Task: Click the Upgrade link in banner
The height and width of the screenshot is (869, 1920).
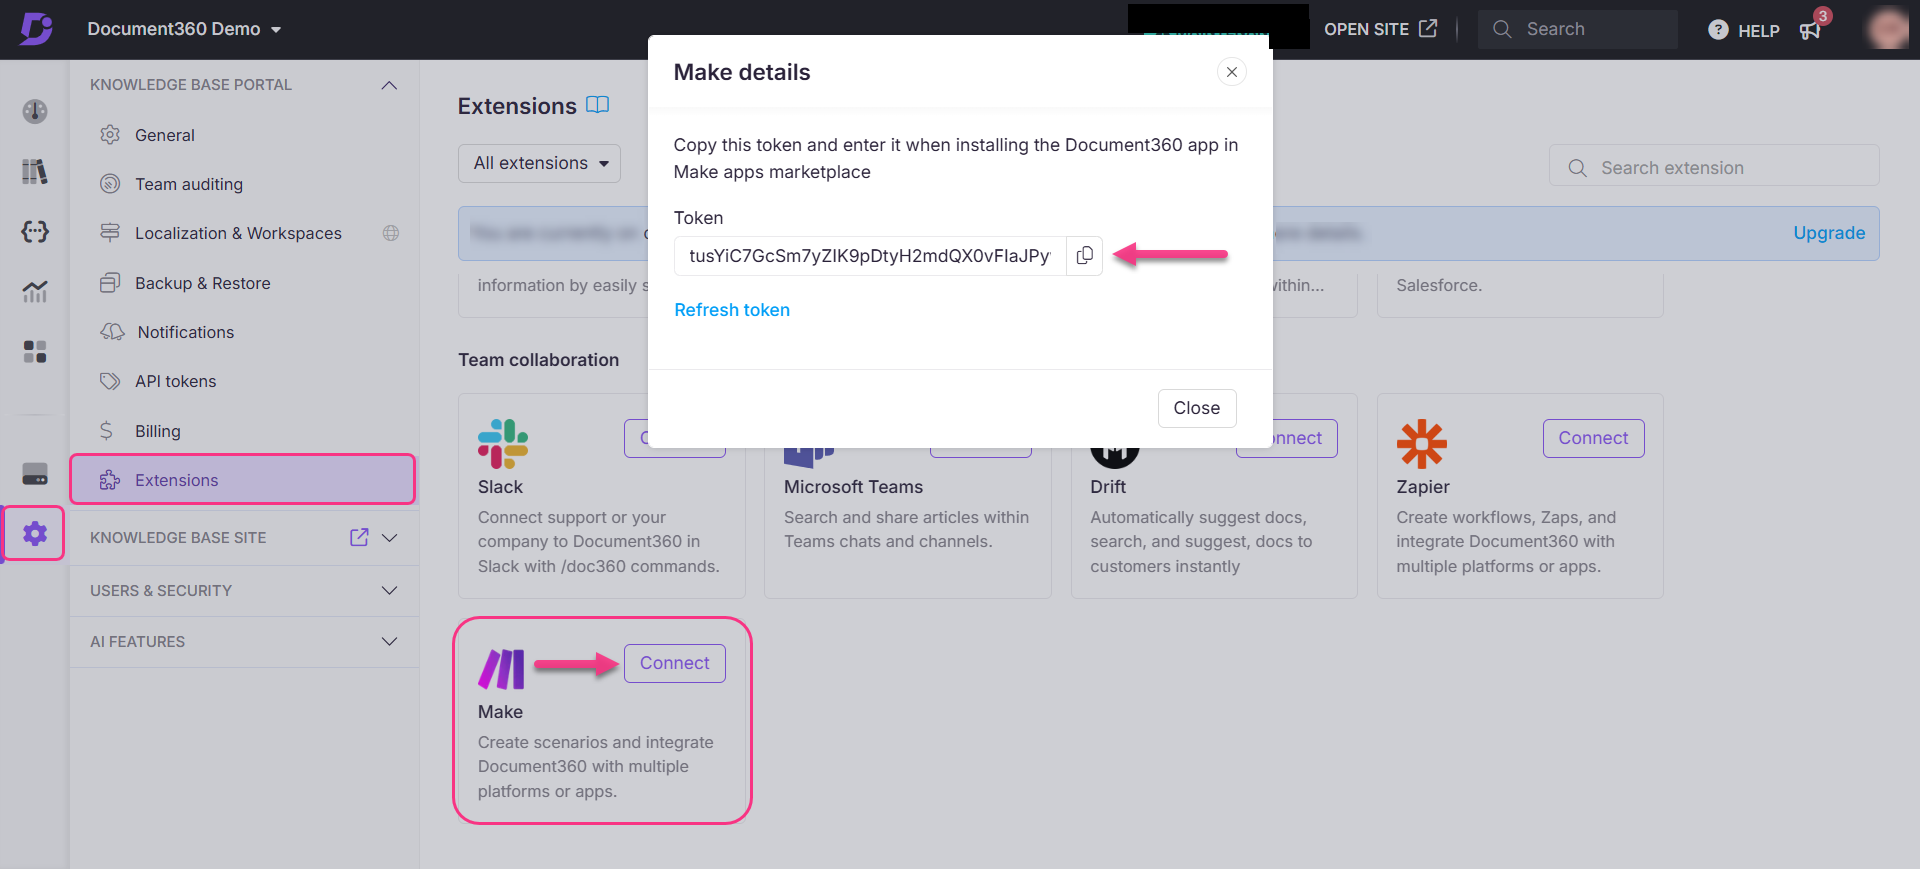Action: [x=1829, y=233]
